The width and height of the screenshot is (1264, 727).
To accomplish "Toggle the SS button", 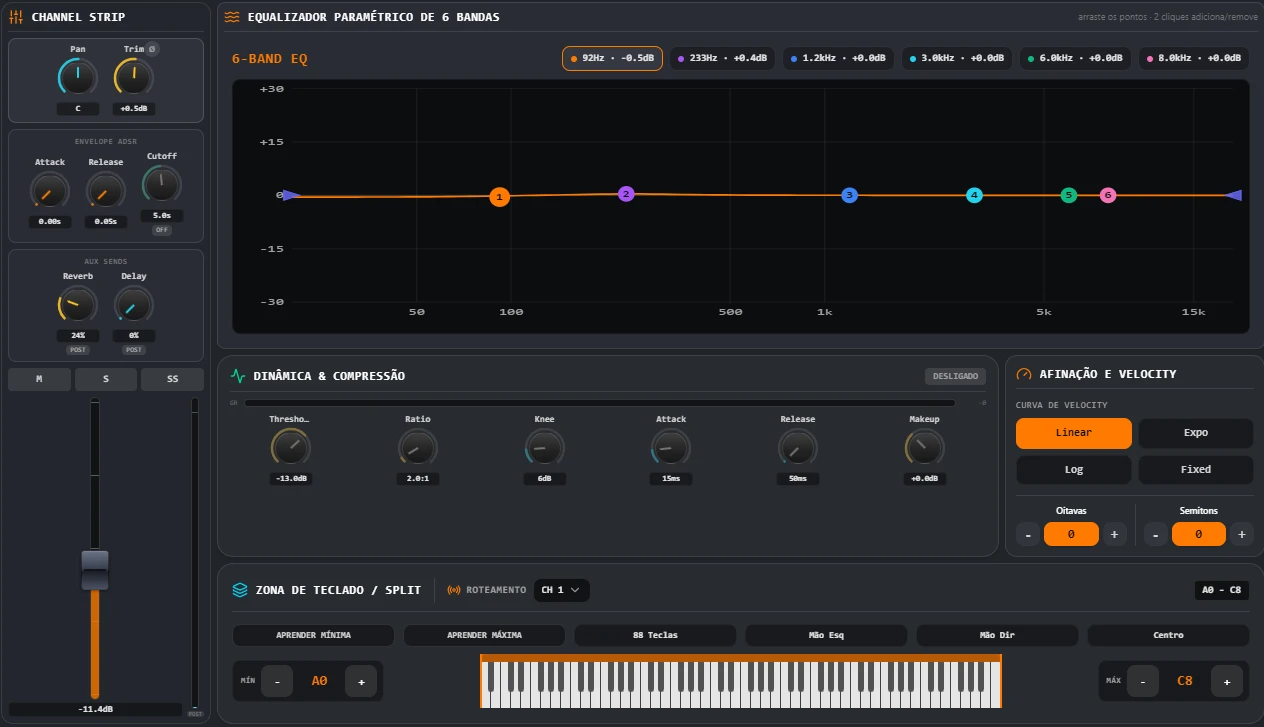I will [172, 379].
